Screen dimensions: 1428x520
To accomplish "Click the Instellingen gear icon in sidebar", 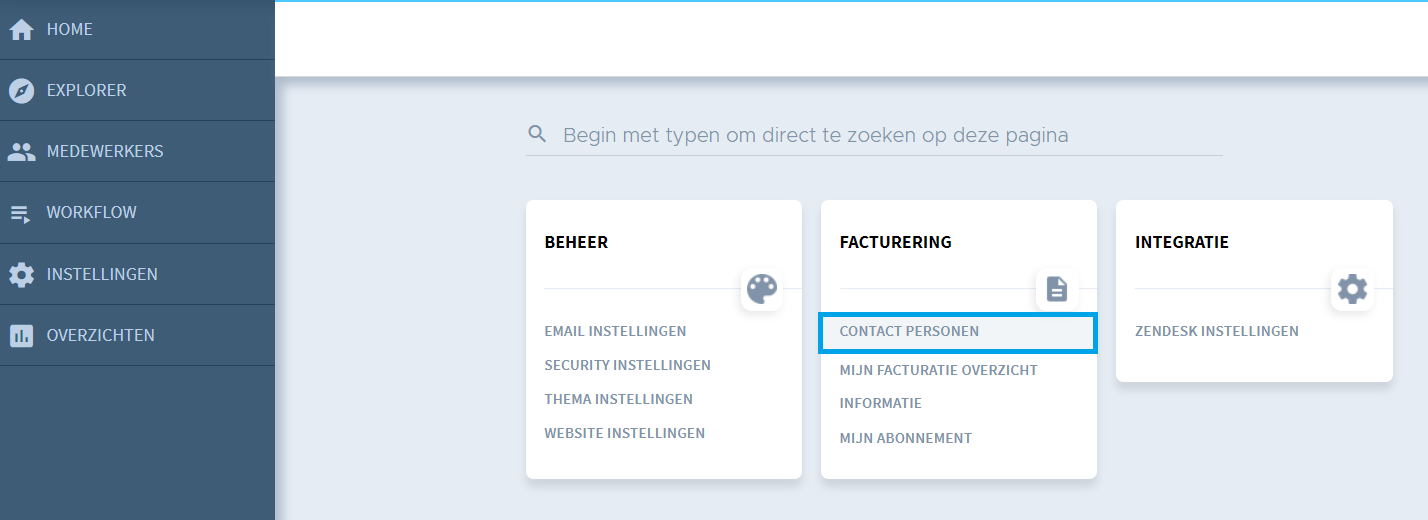I will (x=21, y=274).
